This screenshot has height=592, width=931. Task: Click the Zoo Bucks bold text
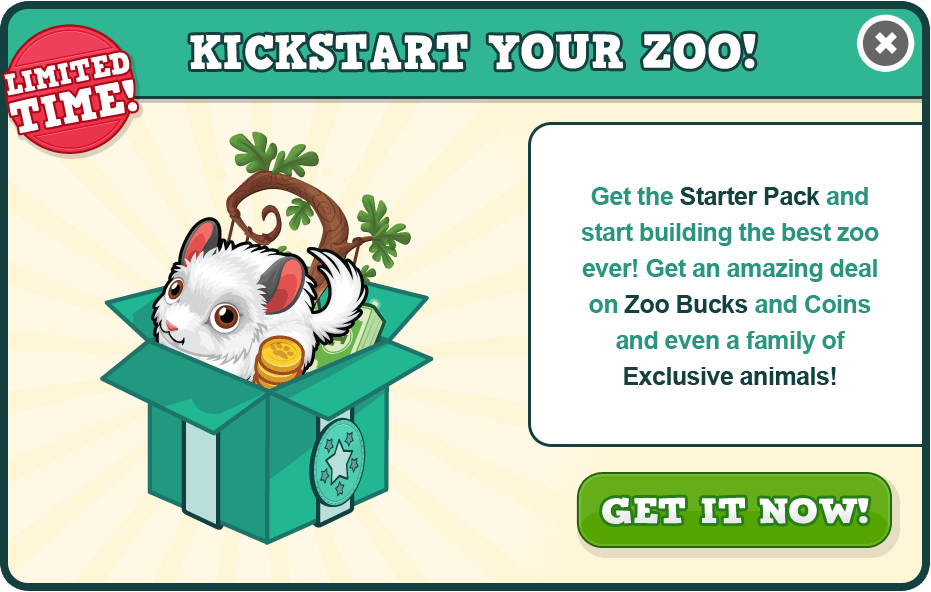click(685, 305)
